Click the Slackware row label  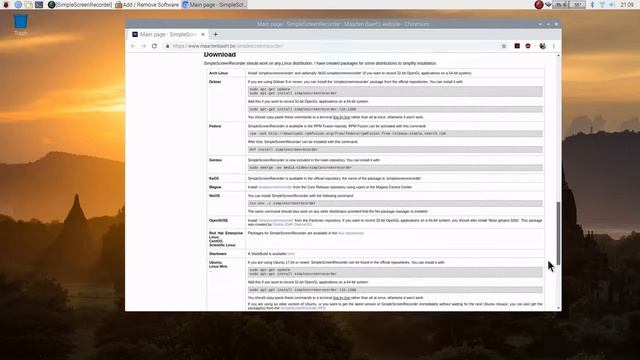[218, 254]
